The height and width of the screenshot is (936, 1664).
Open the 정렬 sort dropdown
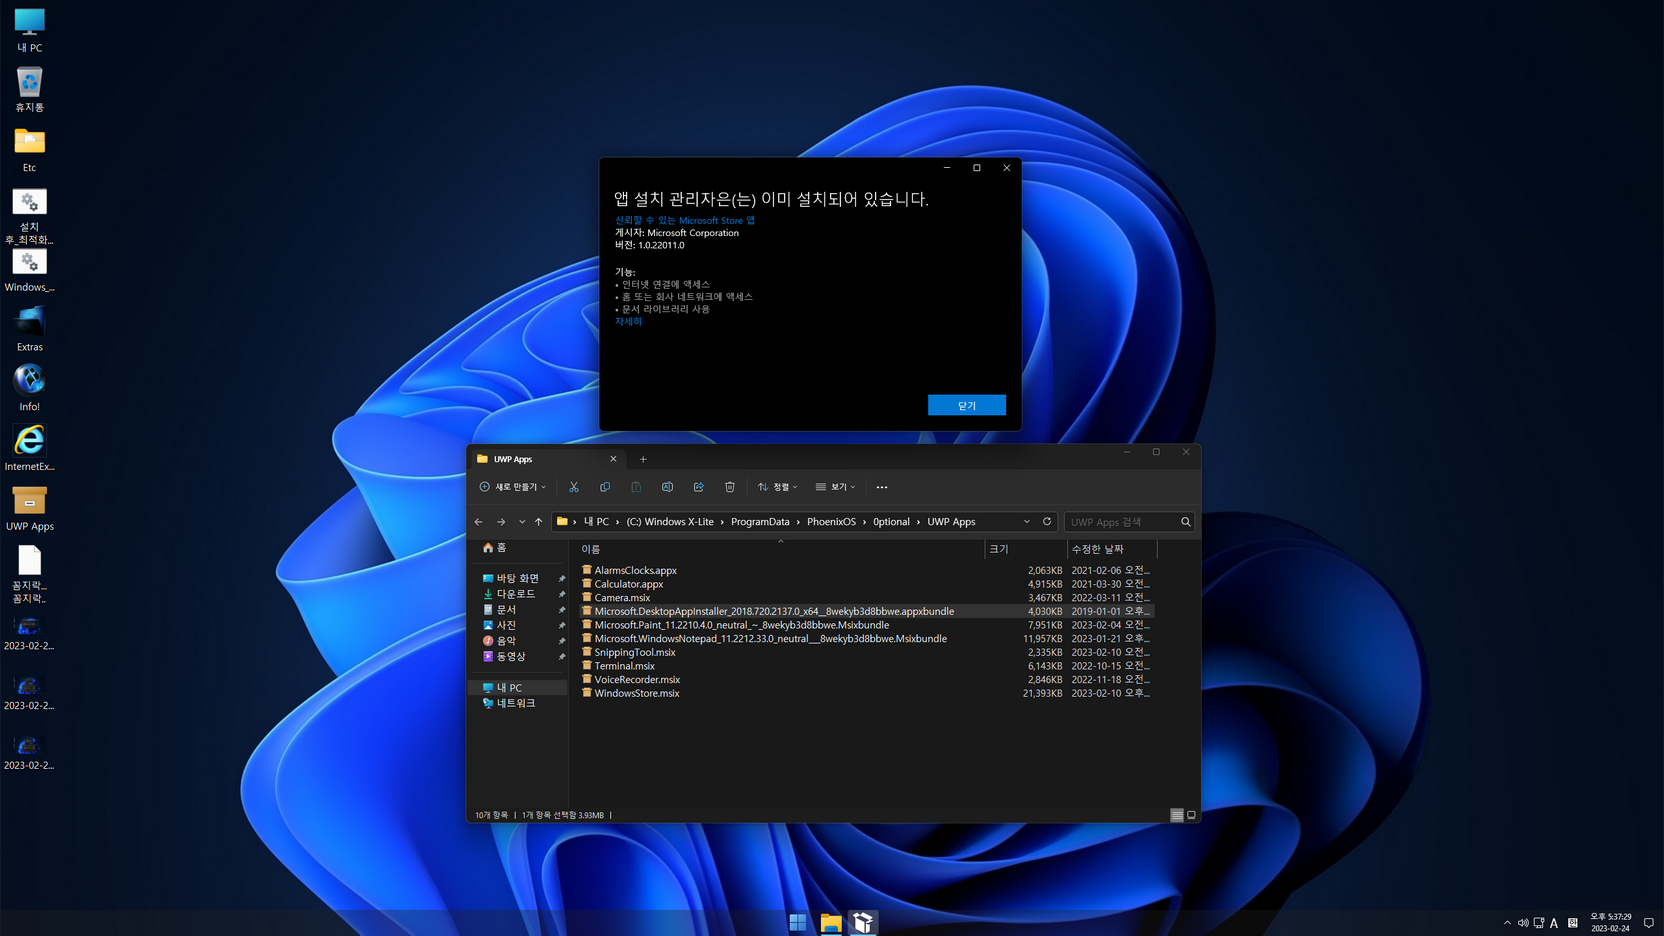[x=778, y=487]
